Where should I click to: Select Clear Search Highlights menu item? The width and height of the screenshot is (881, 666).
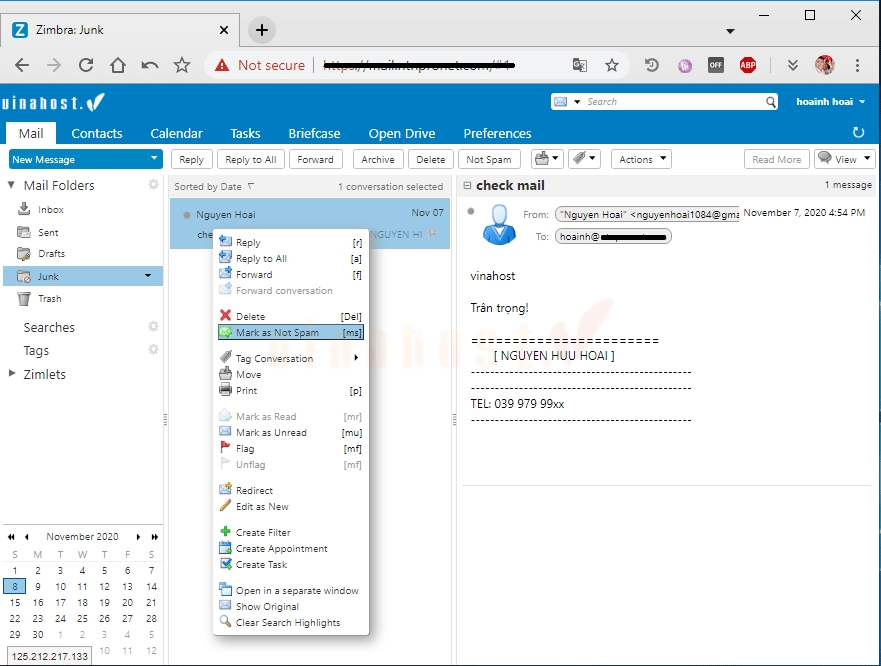(290, 622)
